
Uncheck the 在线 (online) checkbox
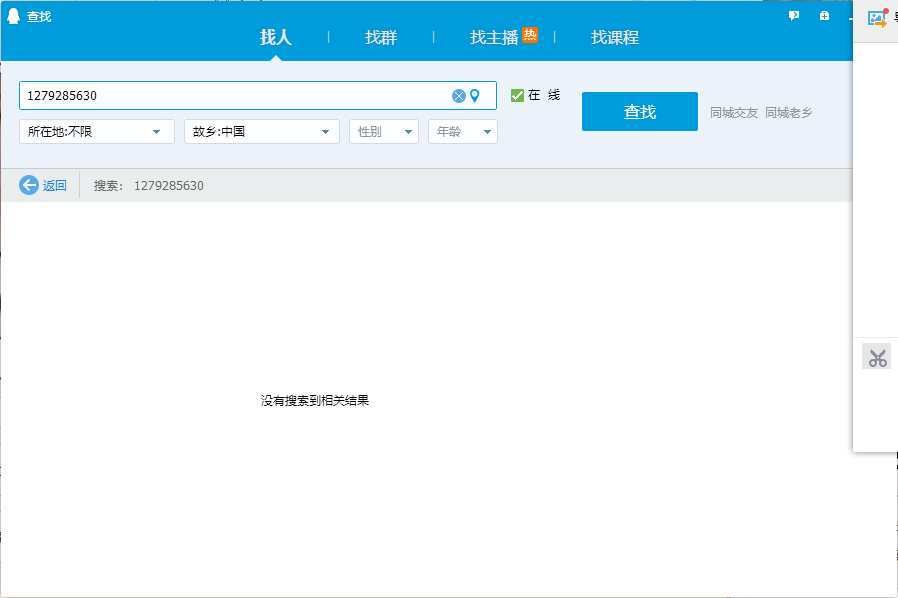pos(517,95)
